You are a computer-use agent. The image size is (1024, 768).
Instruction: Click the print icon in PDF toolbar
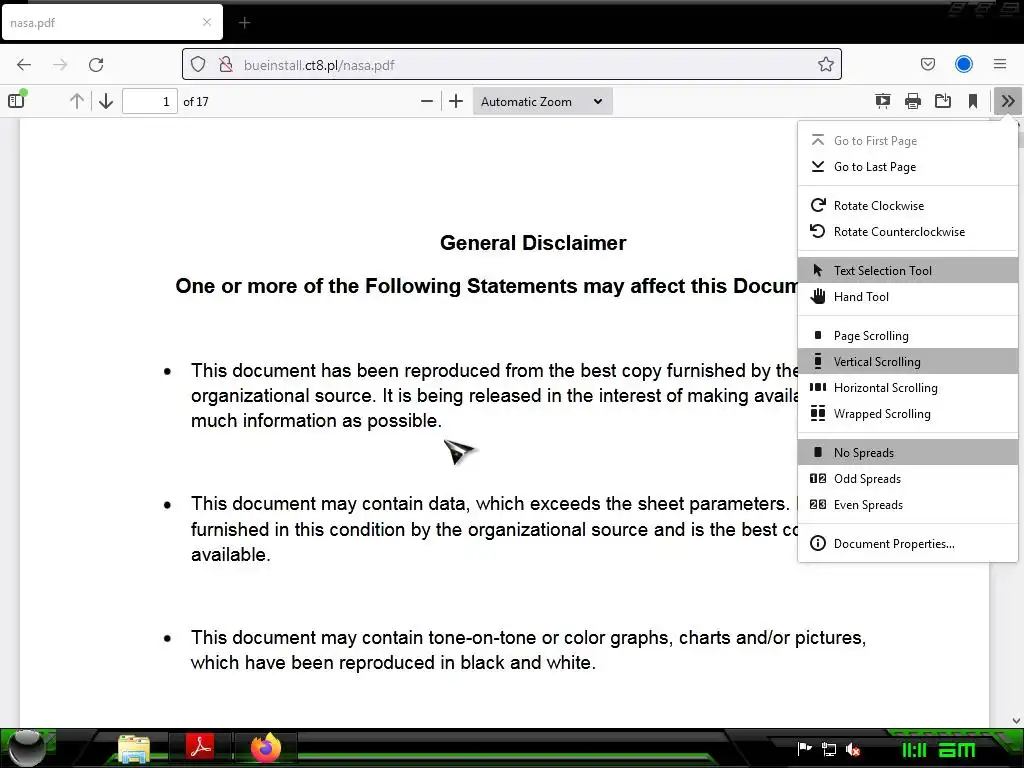912,101
